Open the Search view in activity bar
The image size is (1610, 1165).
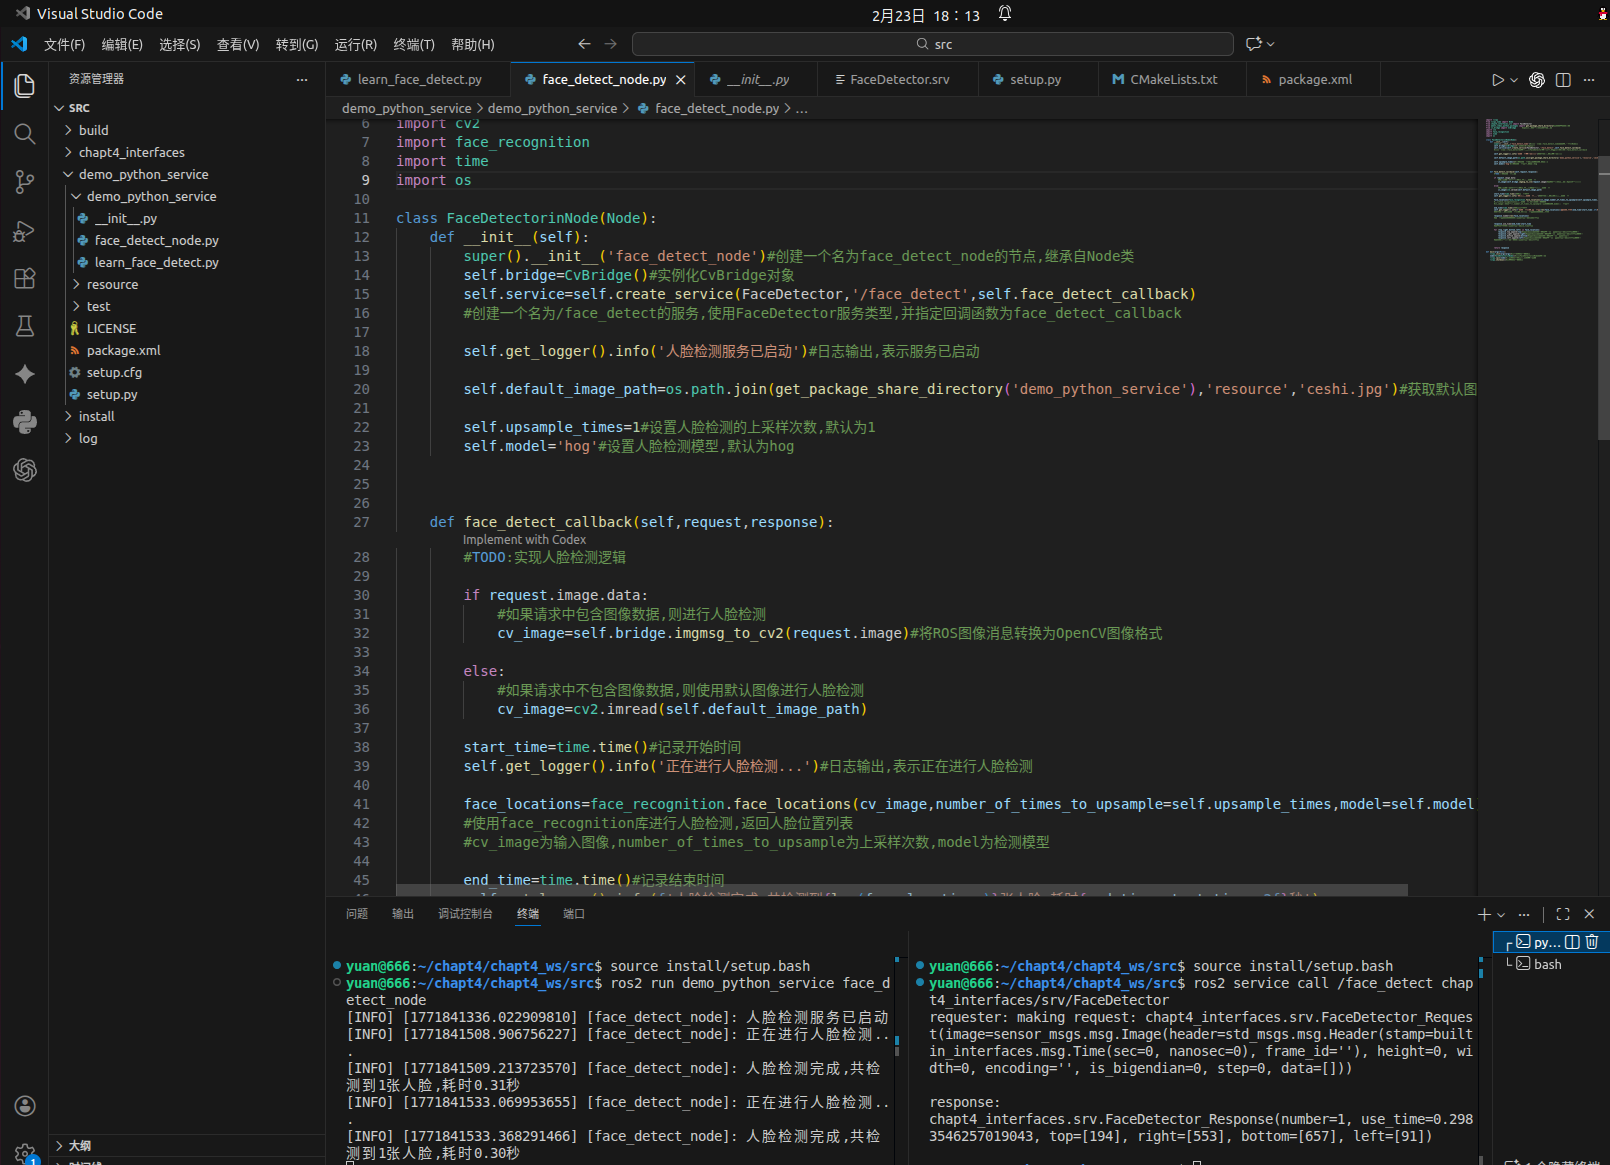25,134
